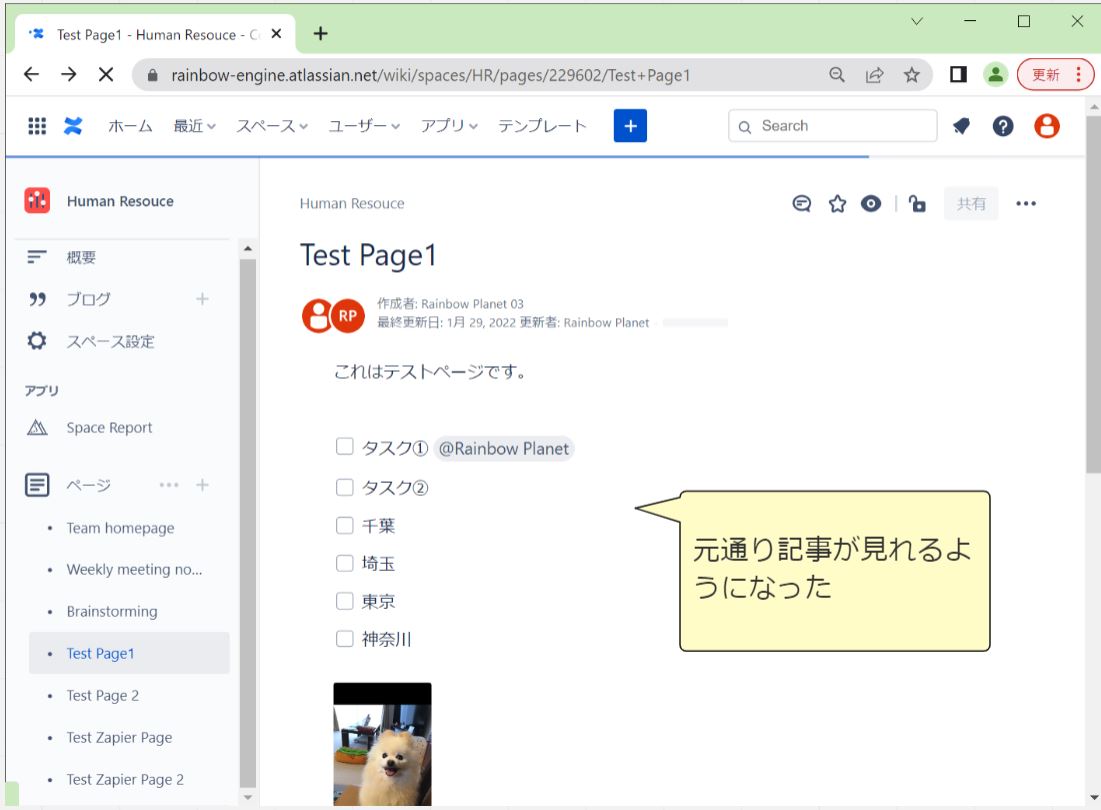
Task: Open the page more actions menu
Action: point(1026,204)
